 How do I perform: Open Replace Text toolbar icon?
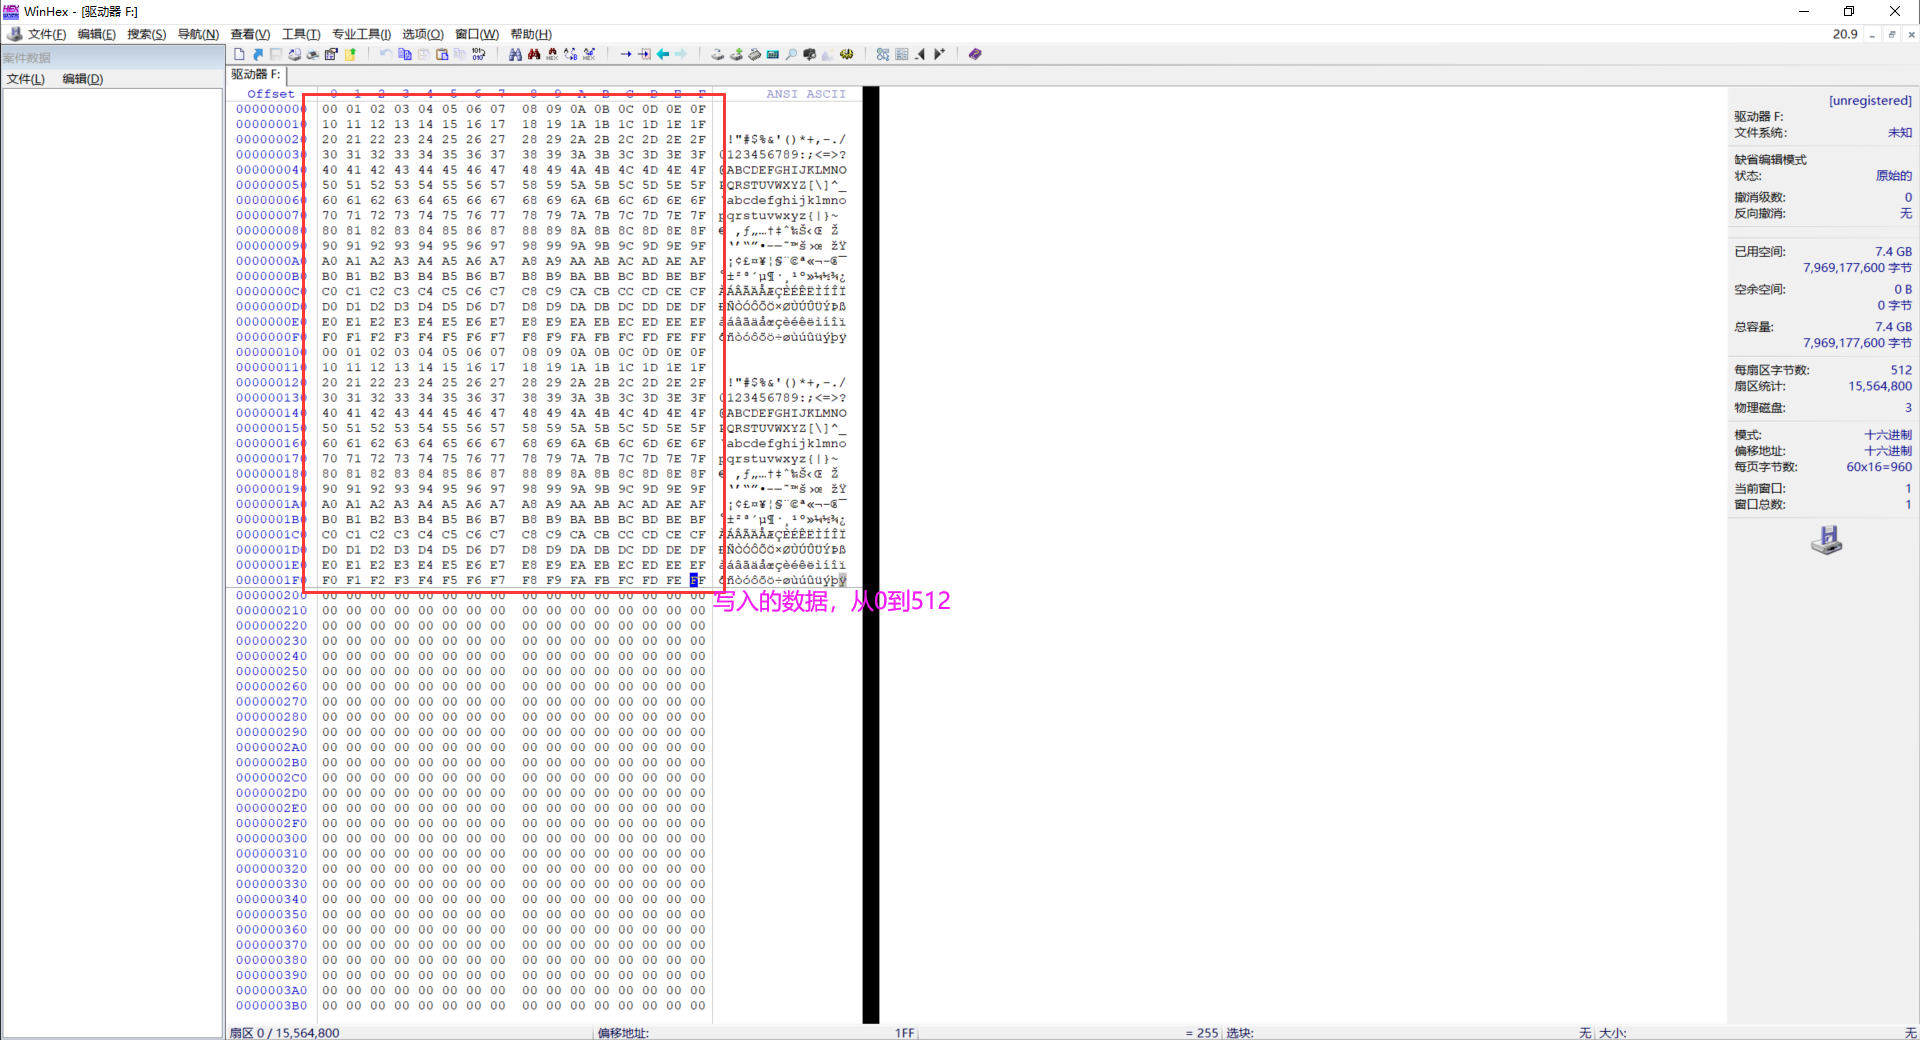pyautogui.click(x=570, y=54)
